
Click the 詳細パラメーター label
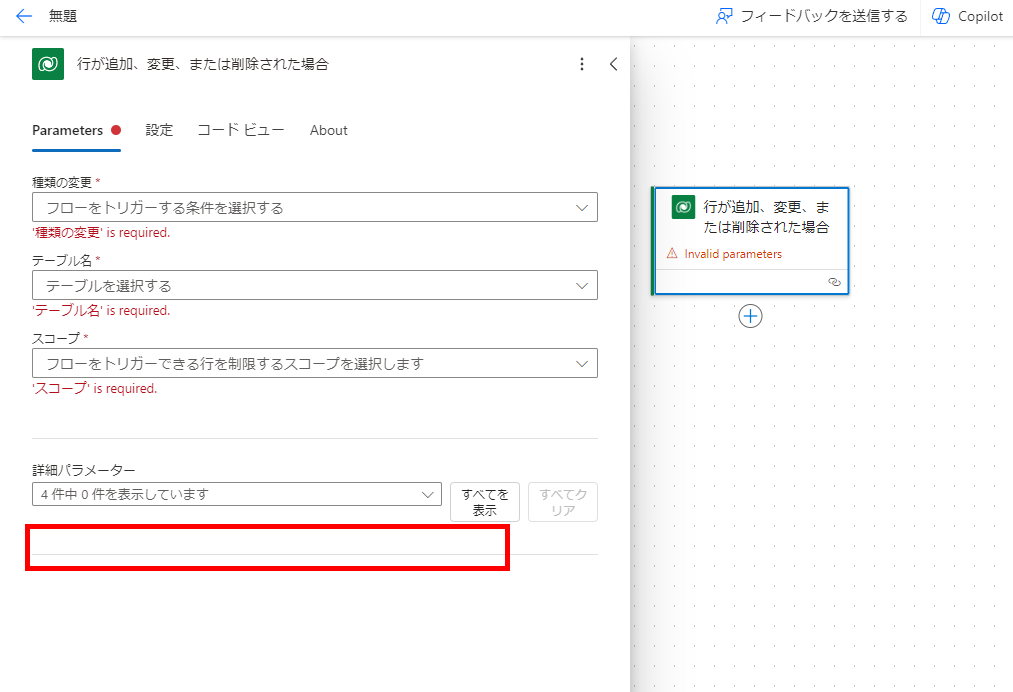(x=84, y=470)
